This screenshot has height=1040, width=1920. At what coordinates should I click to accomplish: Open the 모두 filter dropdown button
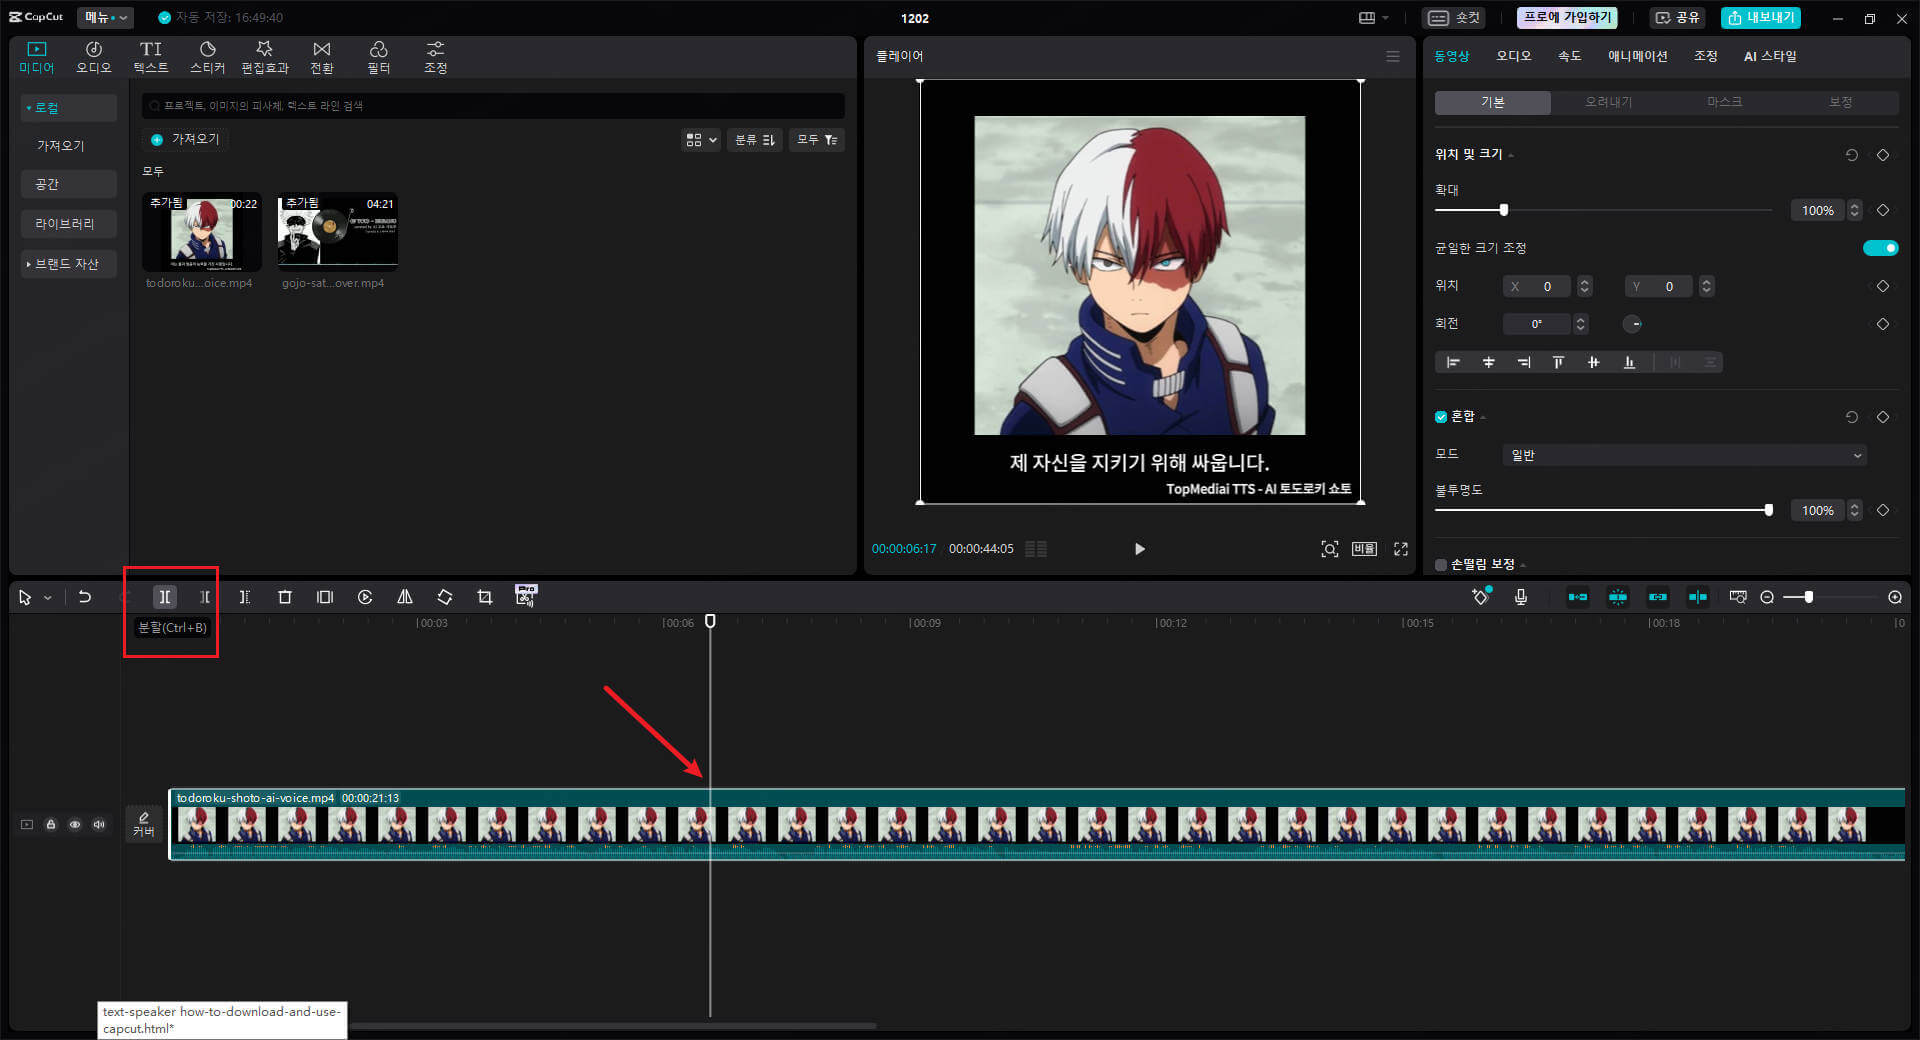817,140
